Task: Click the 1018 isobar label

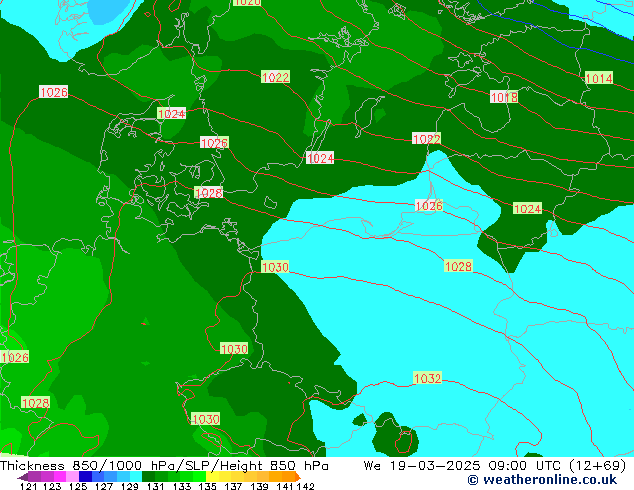Action: [x=504, y=97]
